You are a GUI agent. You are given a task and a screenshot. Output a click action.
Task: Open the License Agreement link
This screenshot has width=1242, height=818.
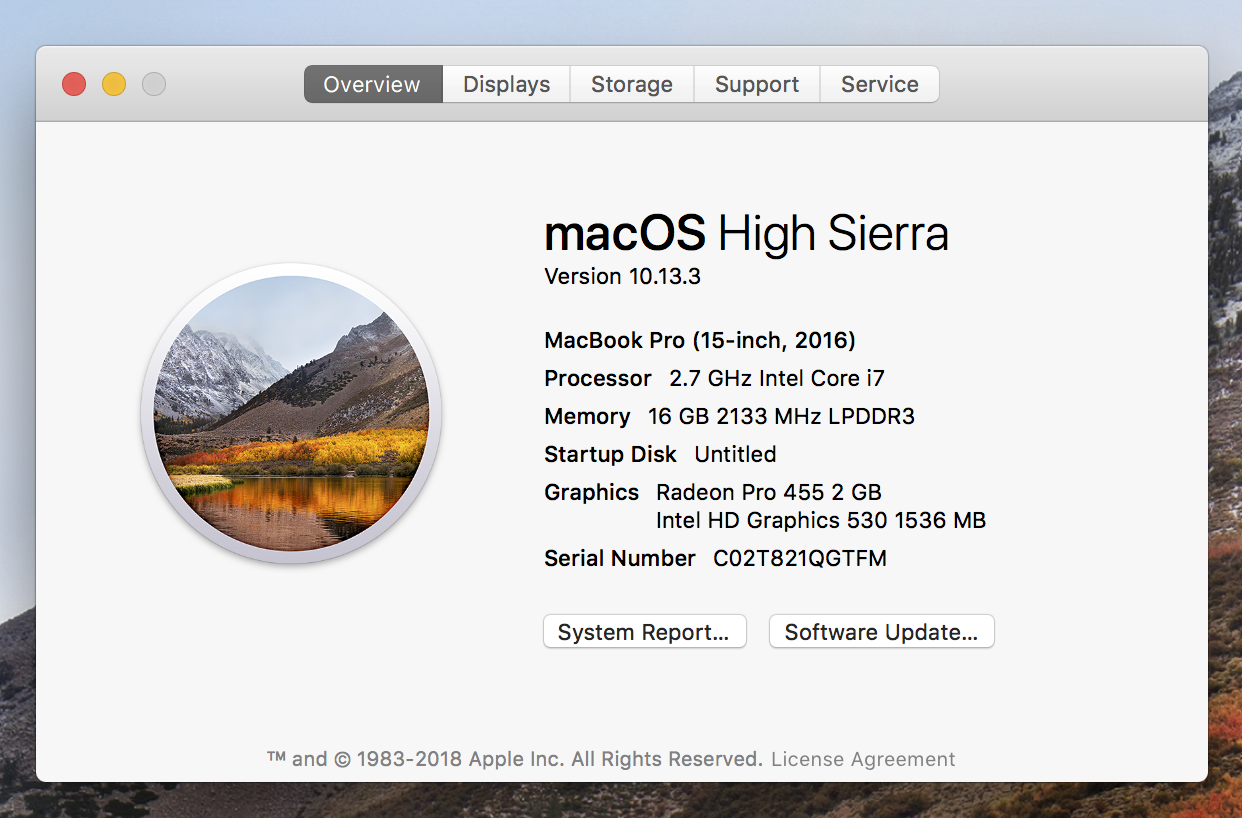[862, 759]
